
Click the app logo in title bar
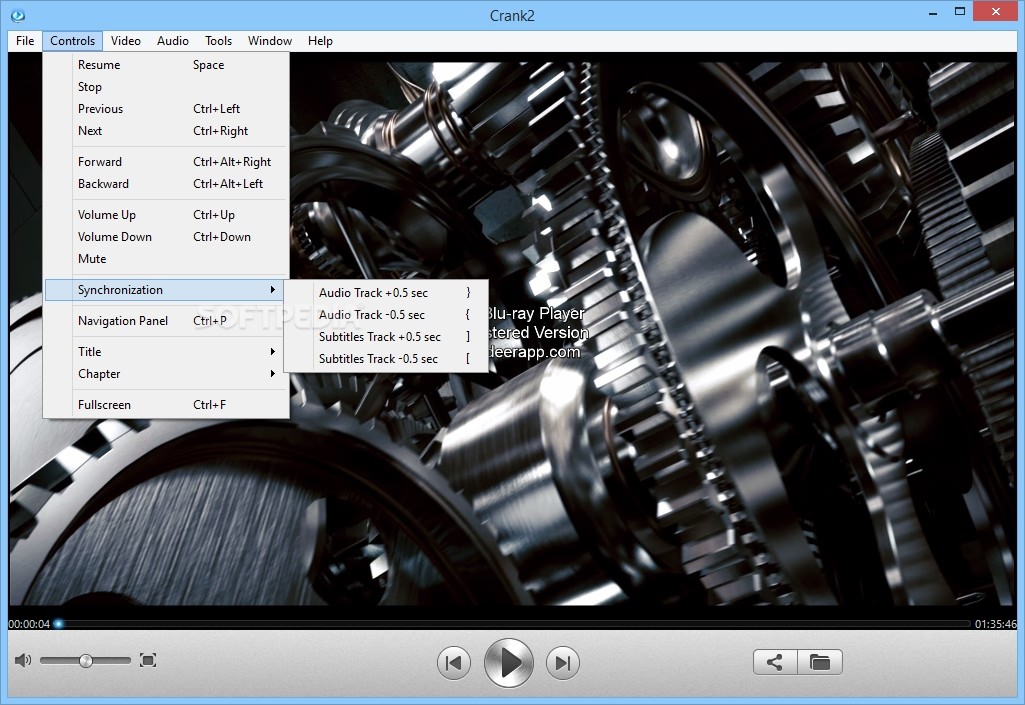coord(18,15)
